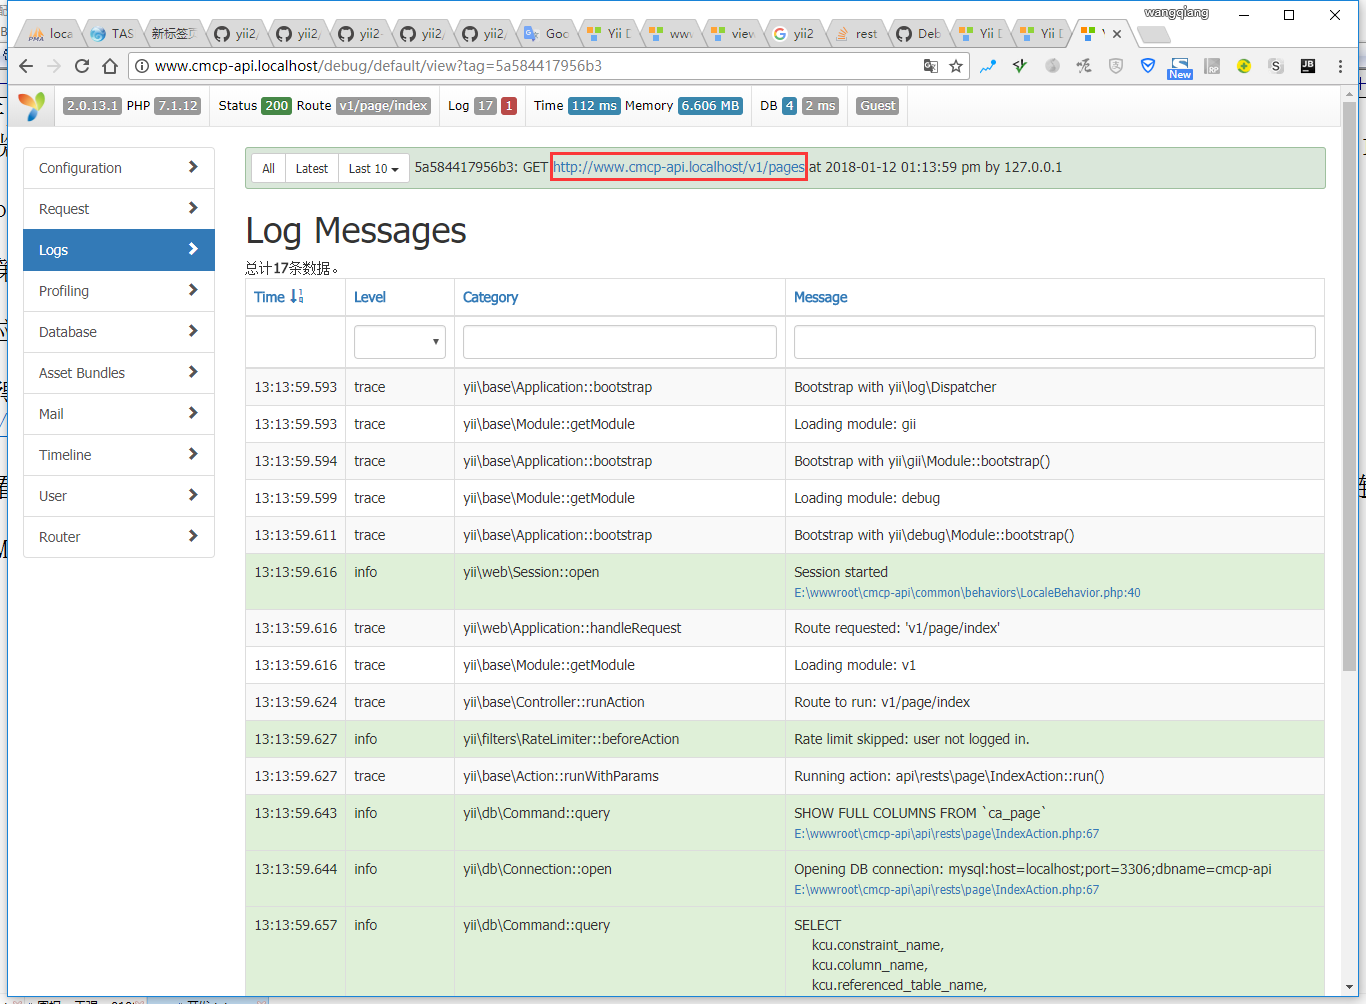The width and height of the screenshot is (1366, 1004).
Task: Click the page's vertical scrollbar
Action: click(x=1349, y=400)
